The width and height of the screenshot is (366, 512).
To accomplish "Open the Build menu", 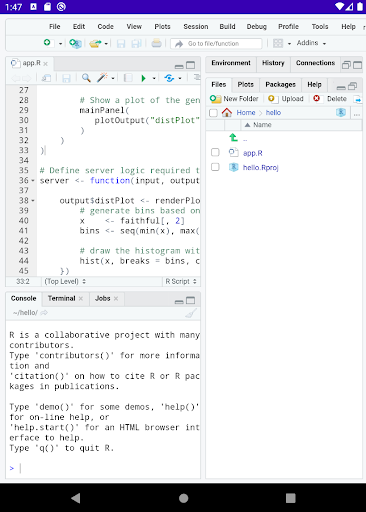I will point(227,27).
